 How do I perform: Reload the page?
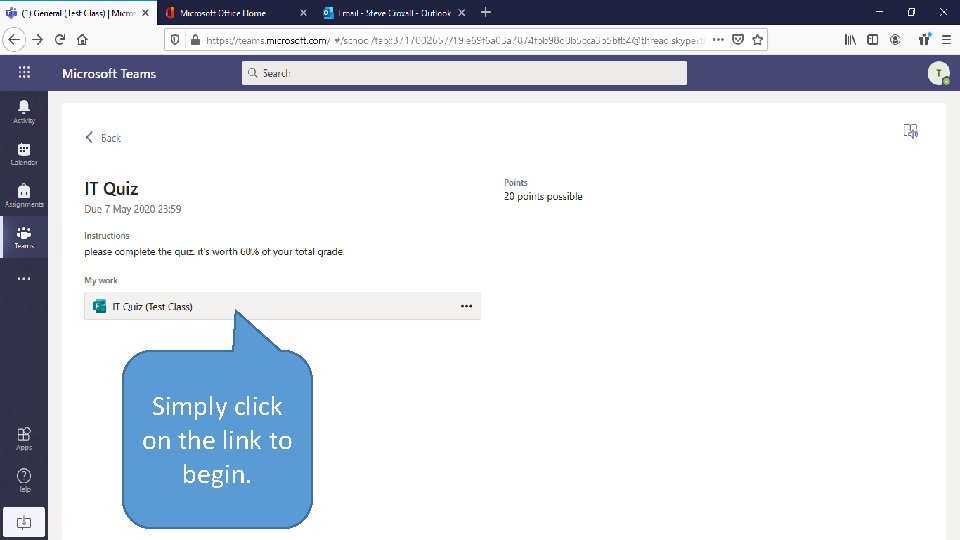pyautogui.click(x=60, y=40)
